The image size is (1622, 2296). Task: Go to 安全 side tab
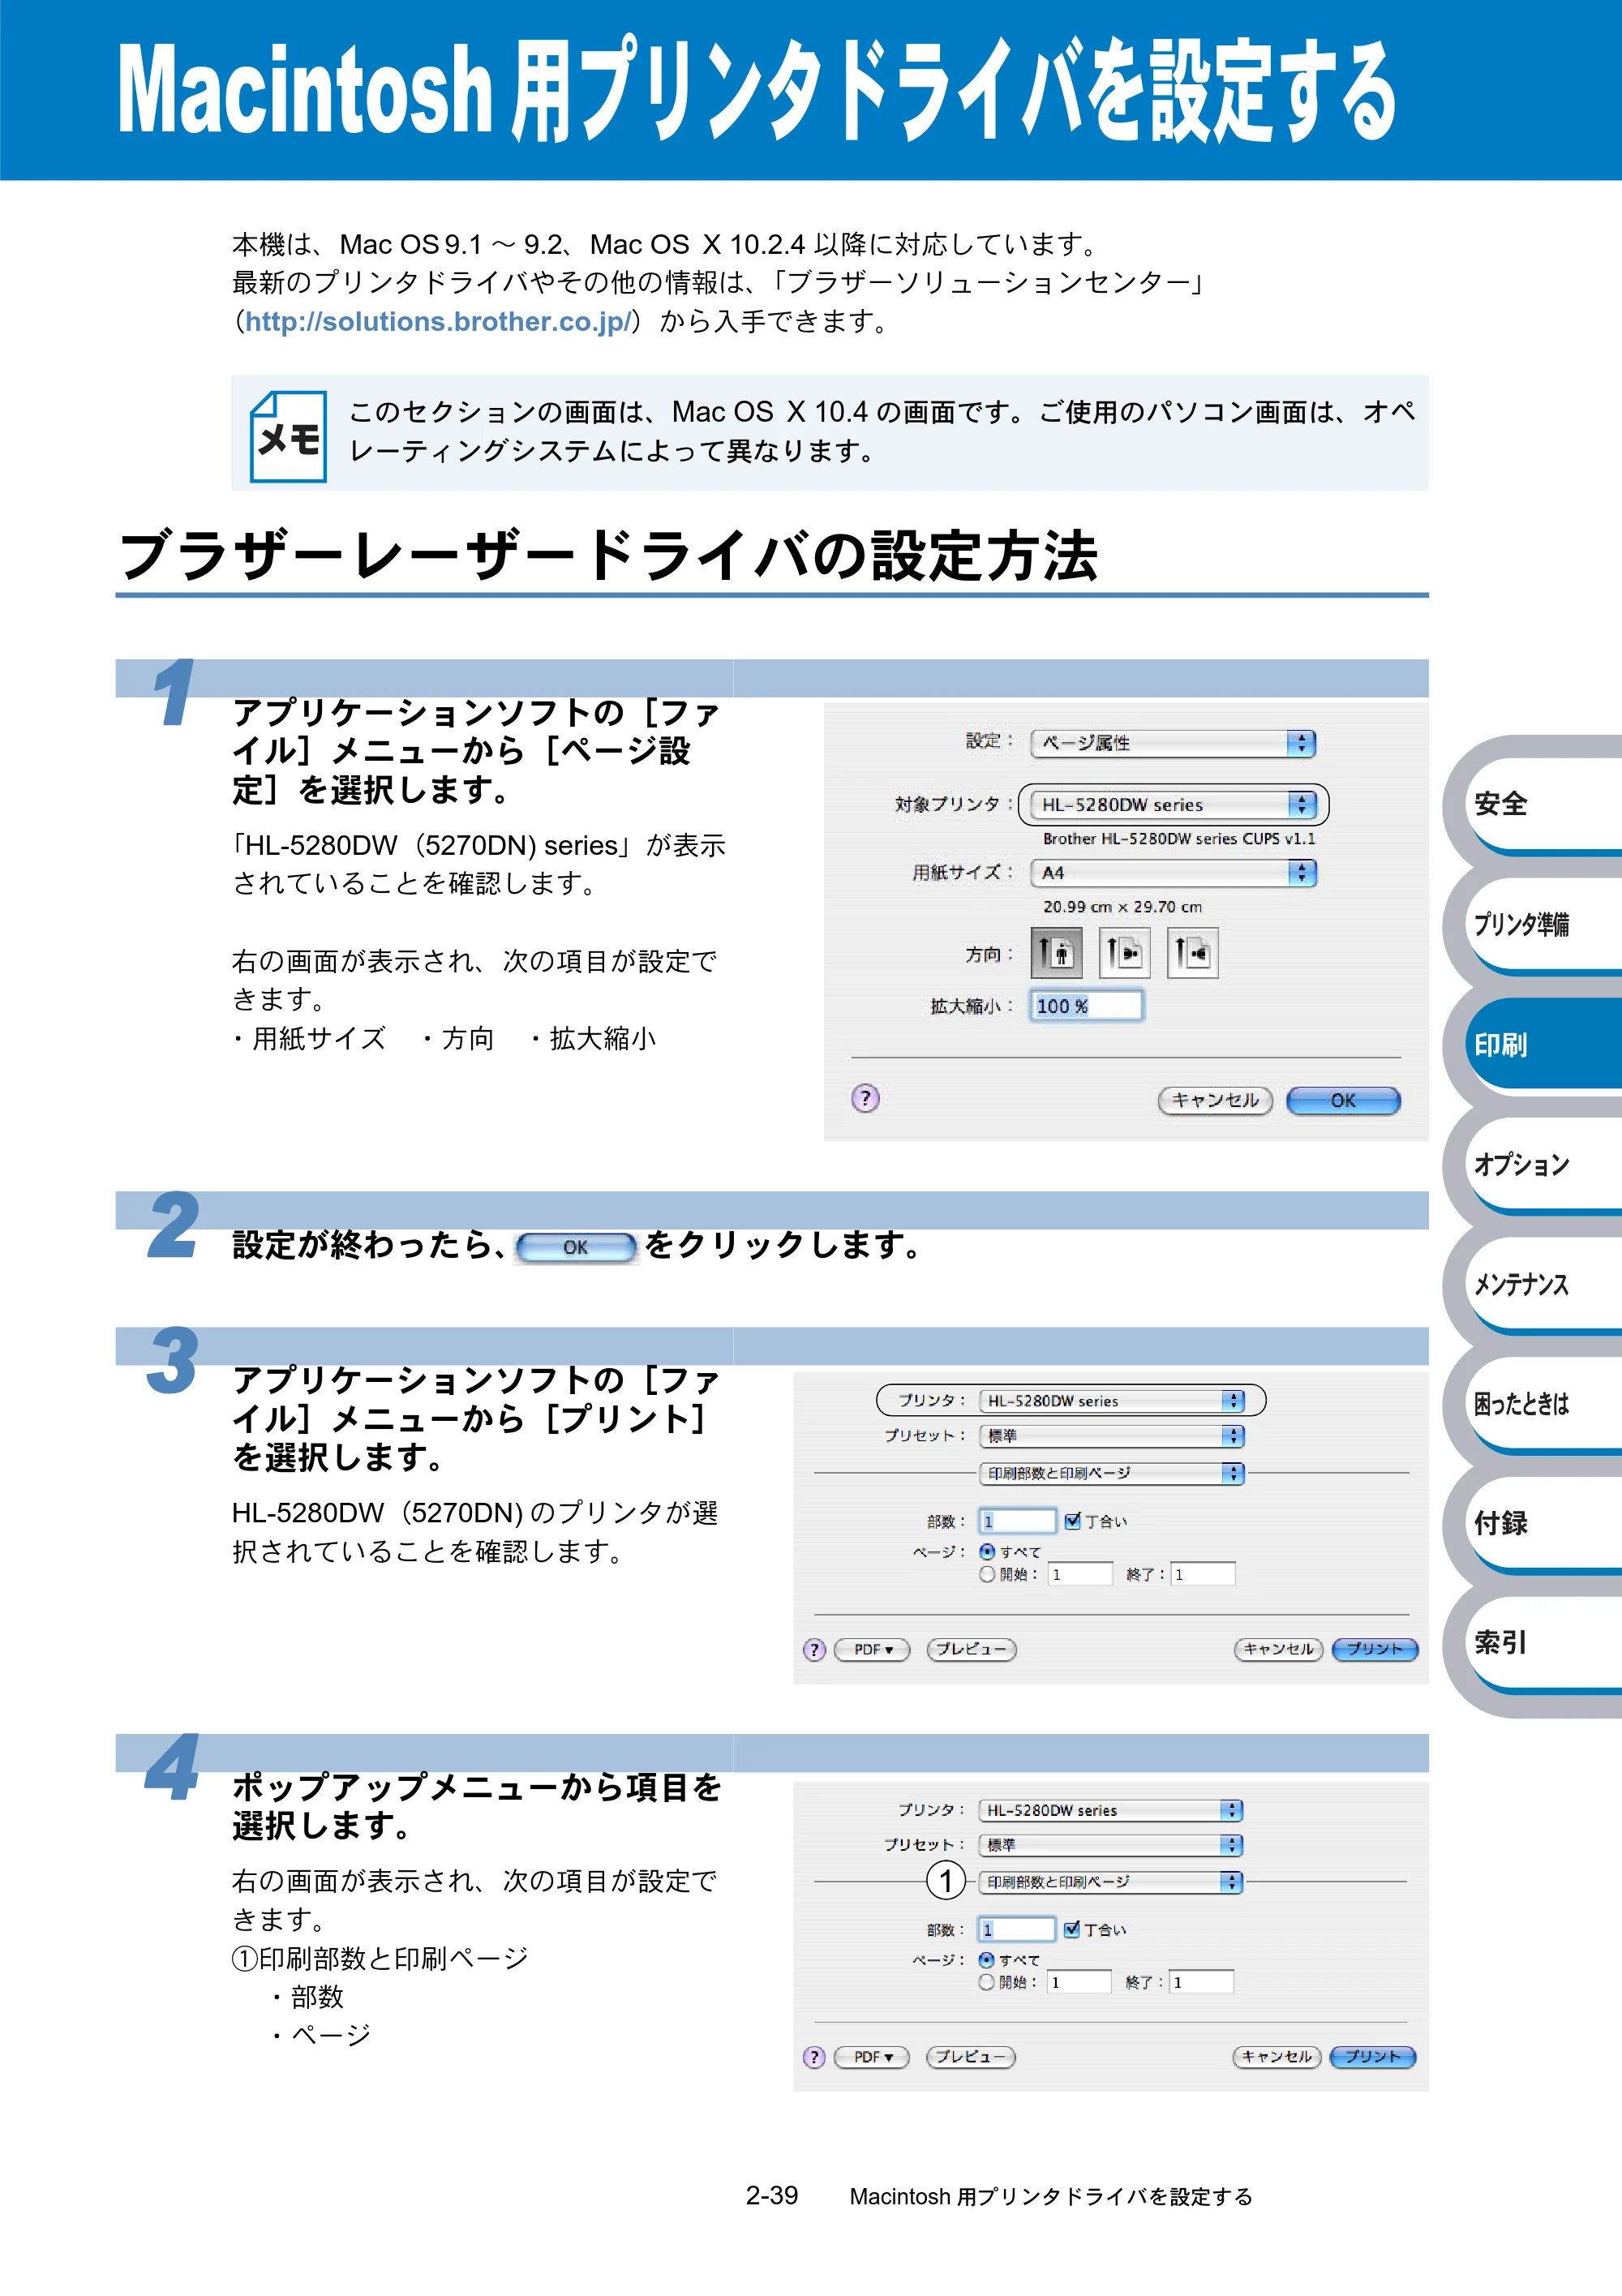(x=1544, y=803)
